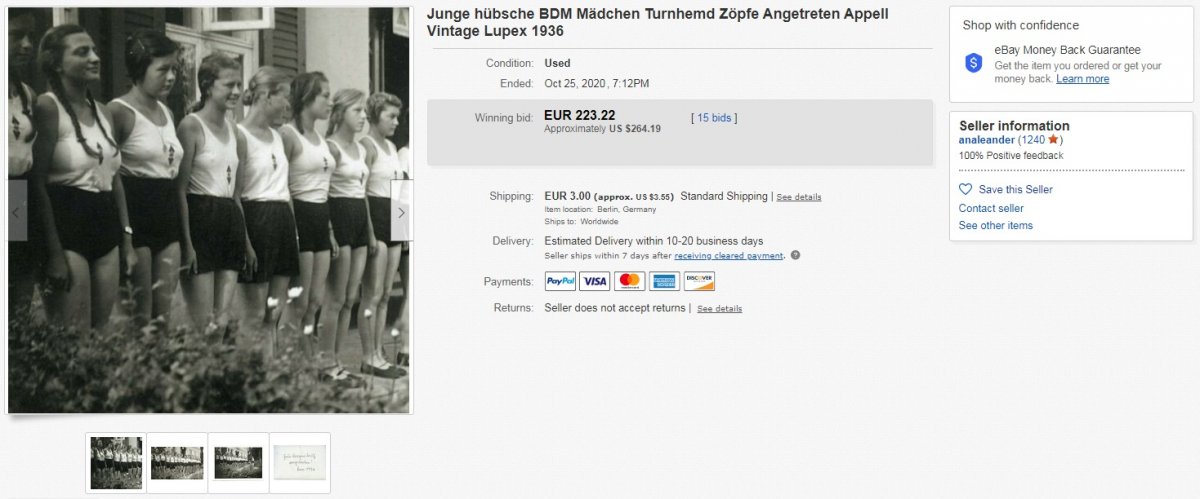1200x499 pixels.
Task: Click the Mastercard payment icon
Action: tap(629, 281)
